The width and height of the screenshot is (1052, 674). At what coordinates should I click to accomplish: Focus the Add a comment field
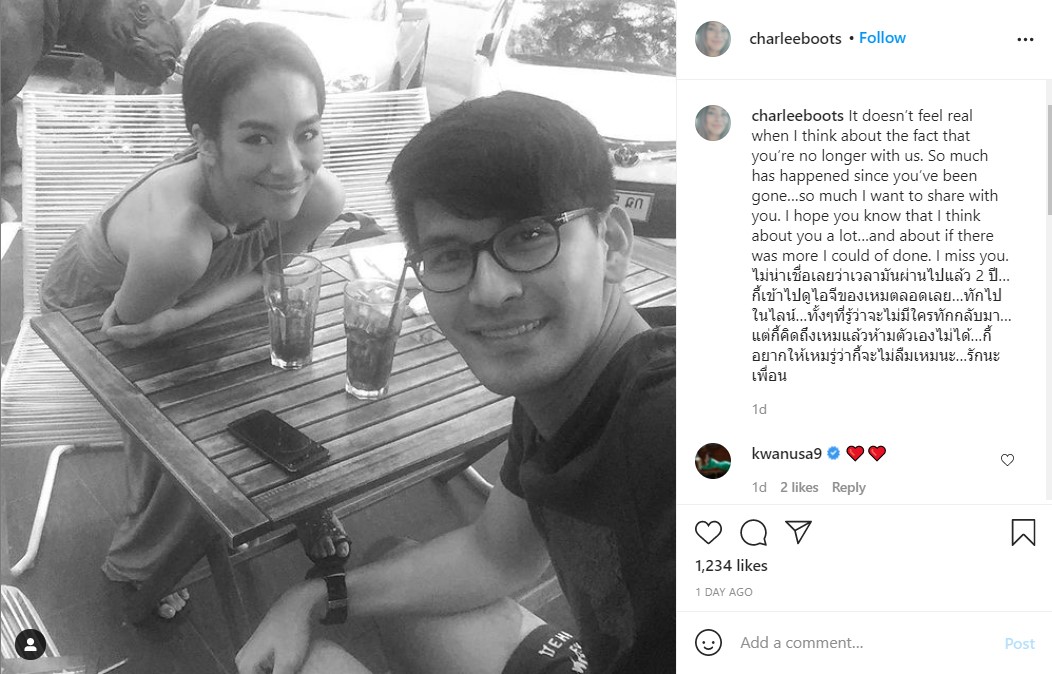click(x=865, y=642)
